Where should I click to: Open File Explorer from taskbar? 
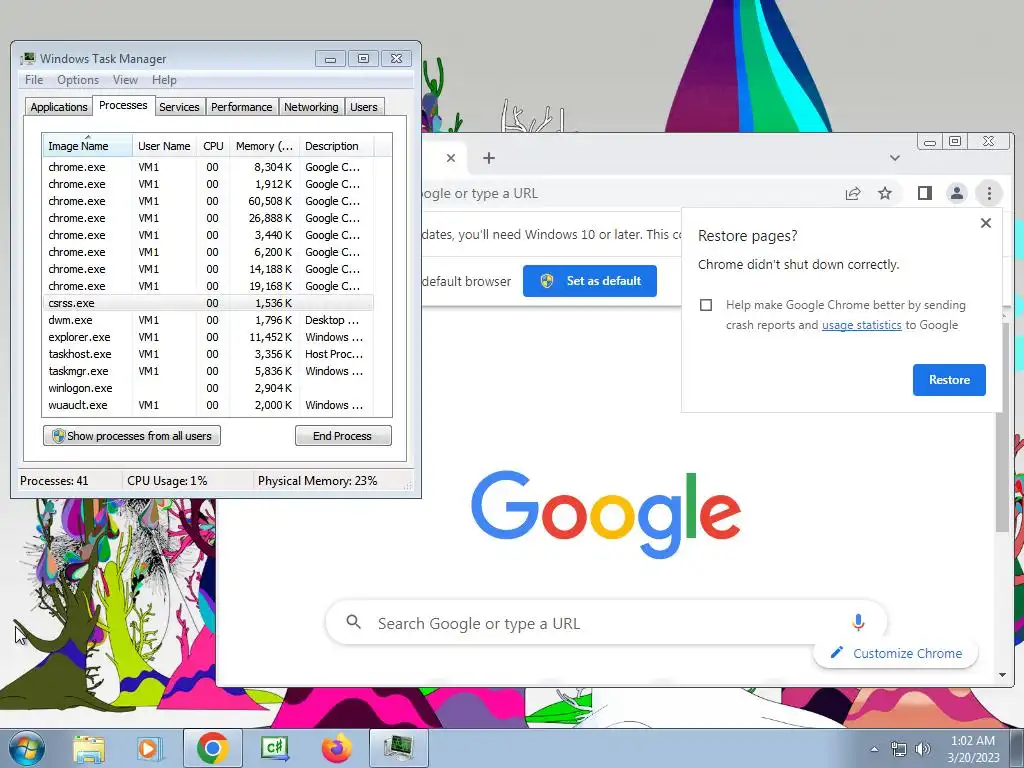[x=89, y=748]
